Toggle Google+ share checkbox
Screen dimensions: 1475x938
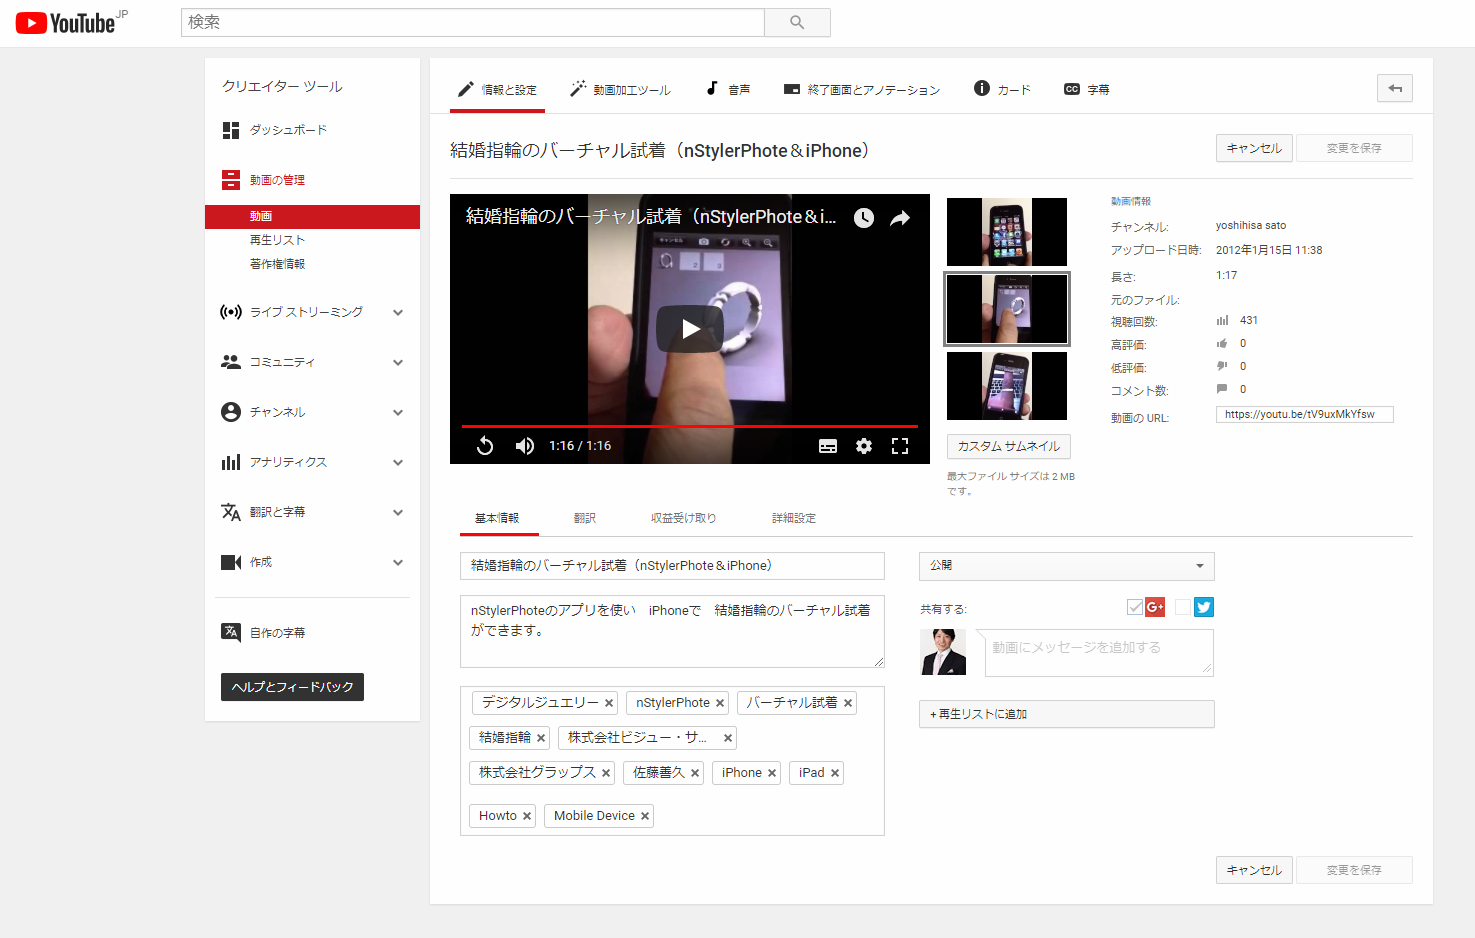1134,607
